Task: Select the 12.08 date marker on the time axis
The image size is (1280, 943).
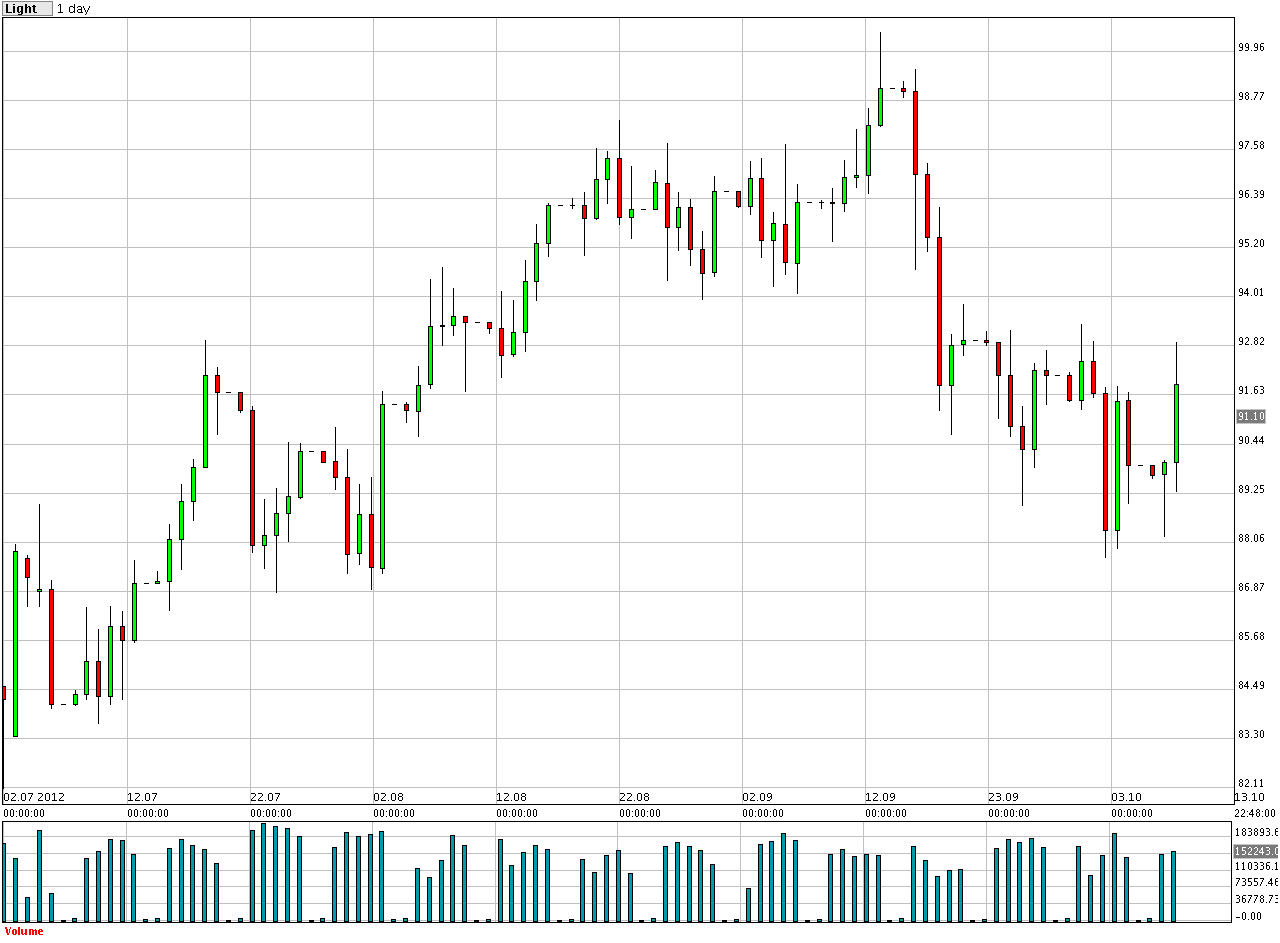Action: click(511, 797)
